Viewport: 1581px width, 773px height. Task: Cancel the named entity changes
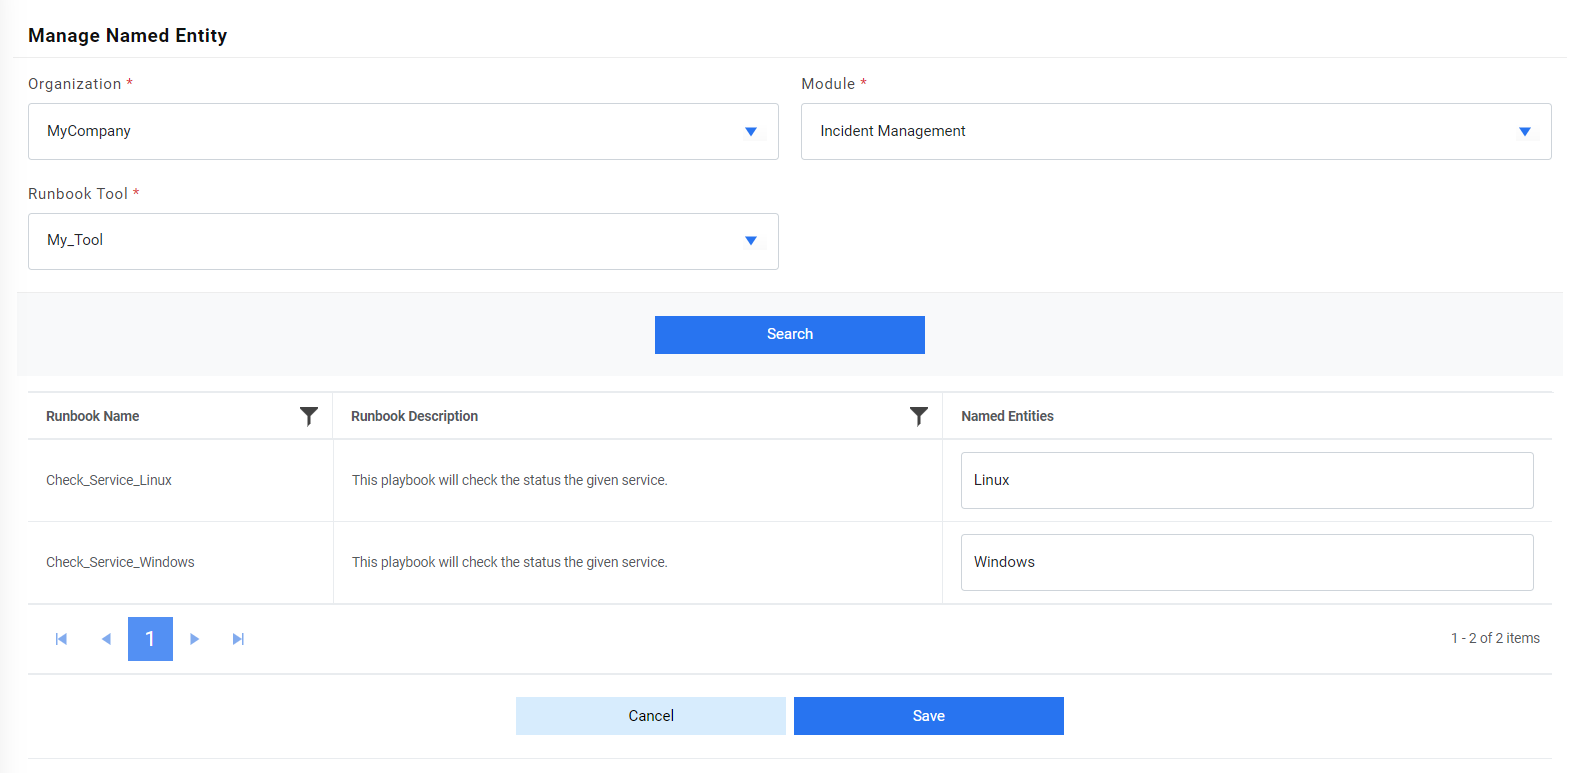click(650, 716)
